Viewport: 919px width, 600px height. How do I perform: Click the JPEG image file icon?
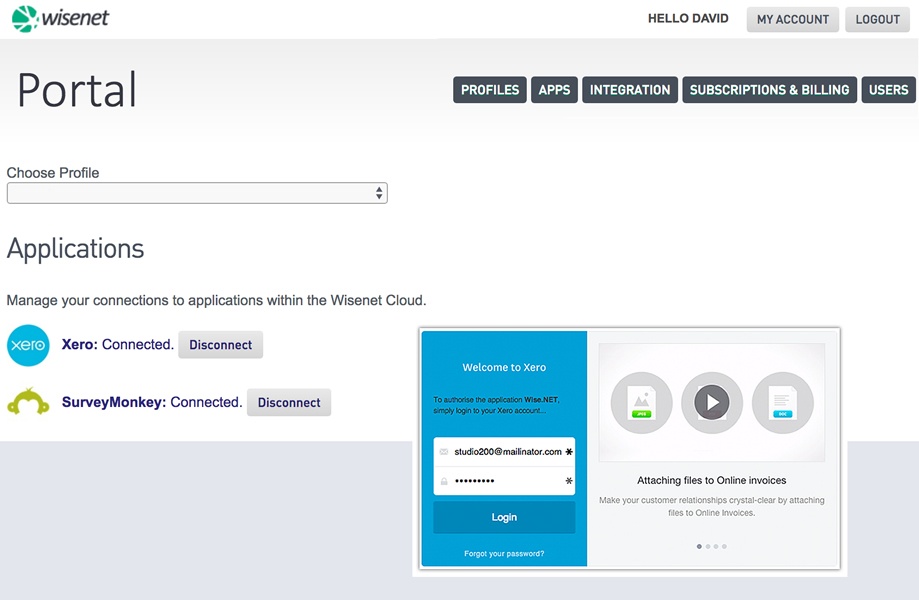click(641, 403)
